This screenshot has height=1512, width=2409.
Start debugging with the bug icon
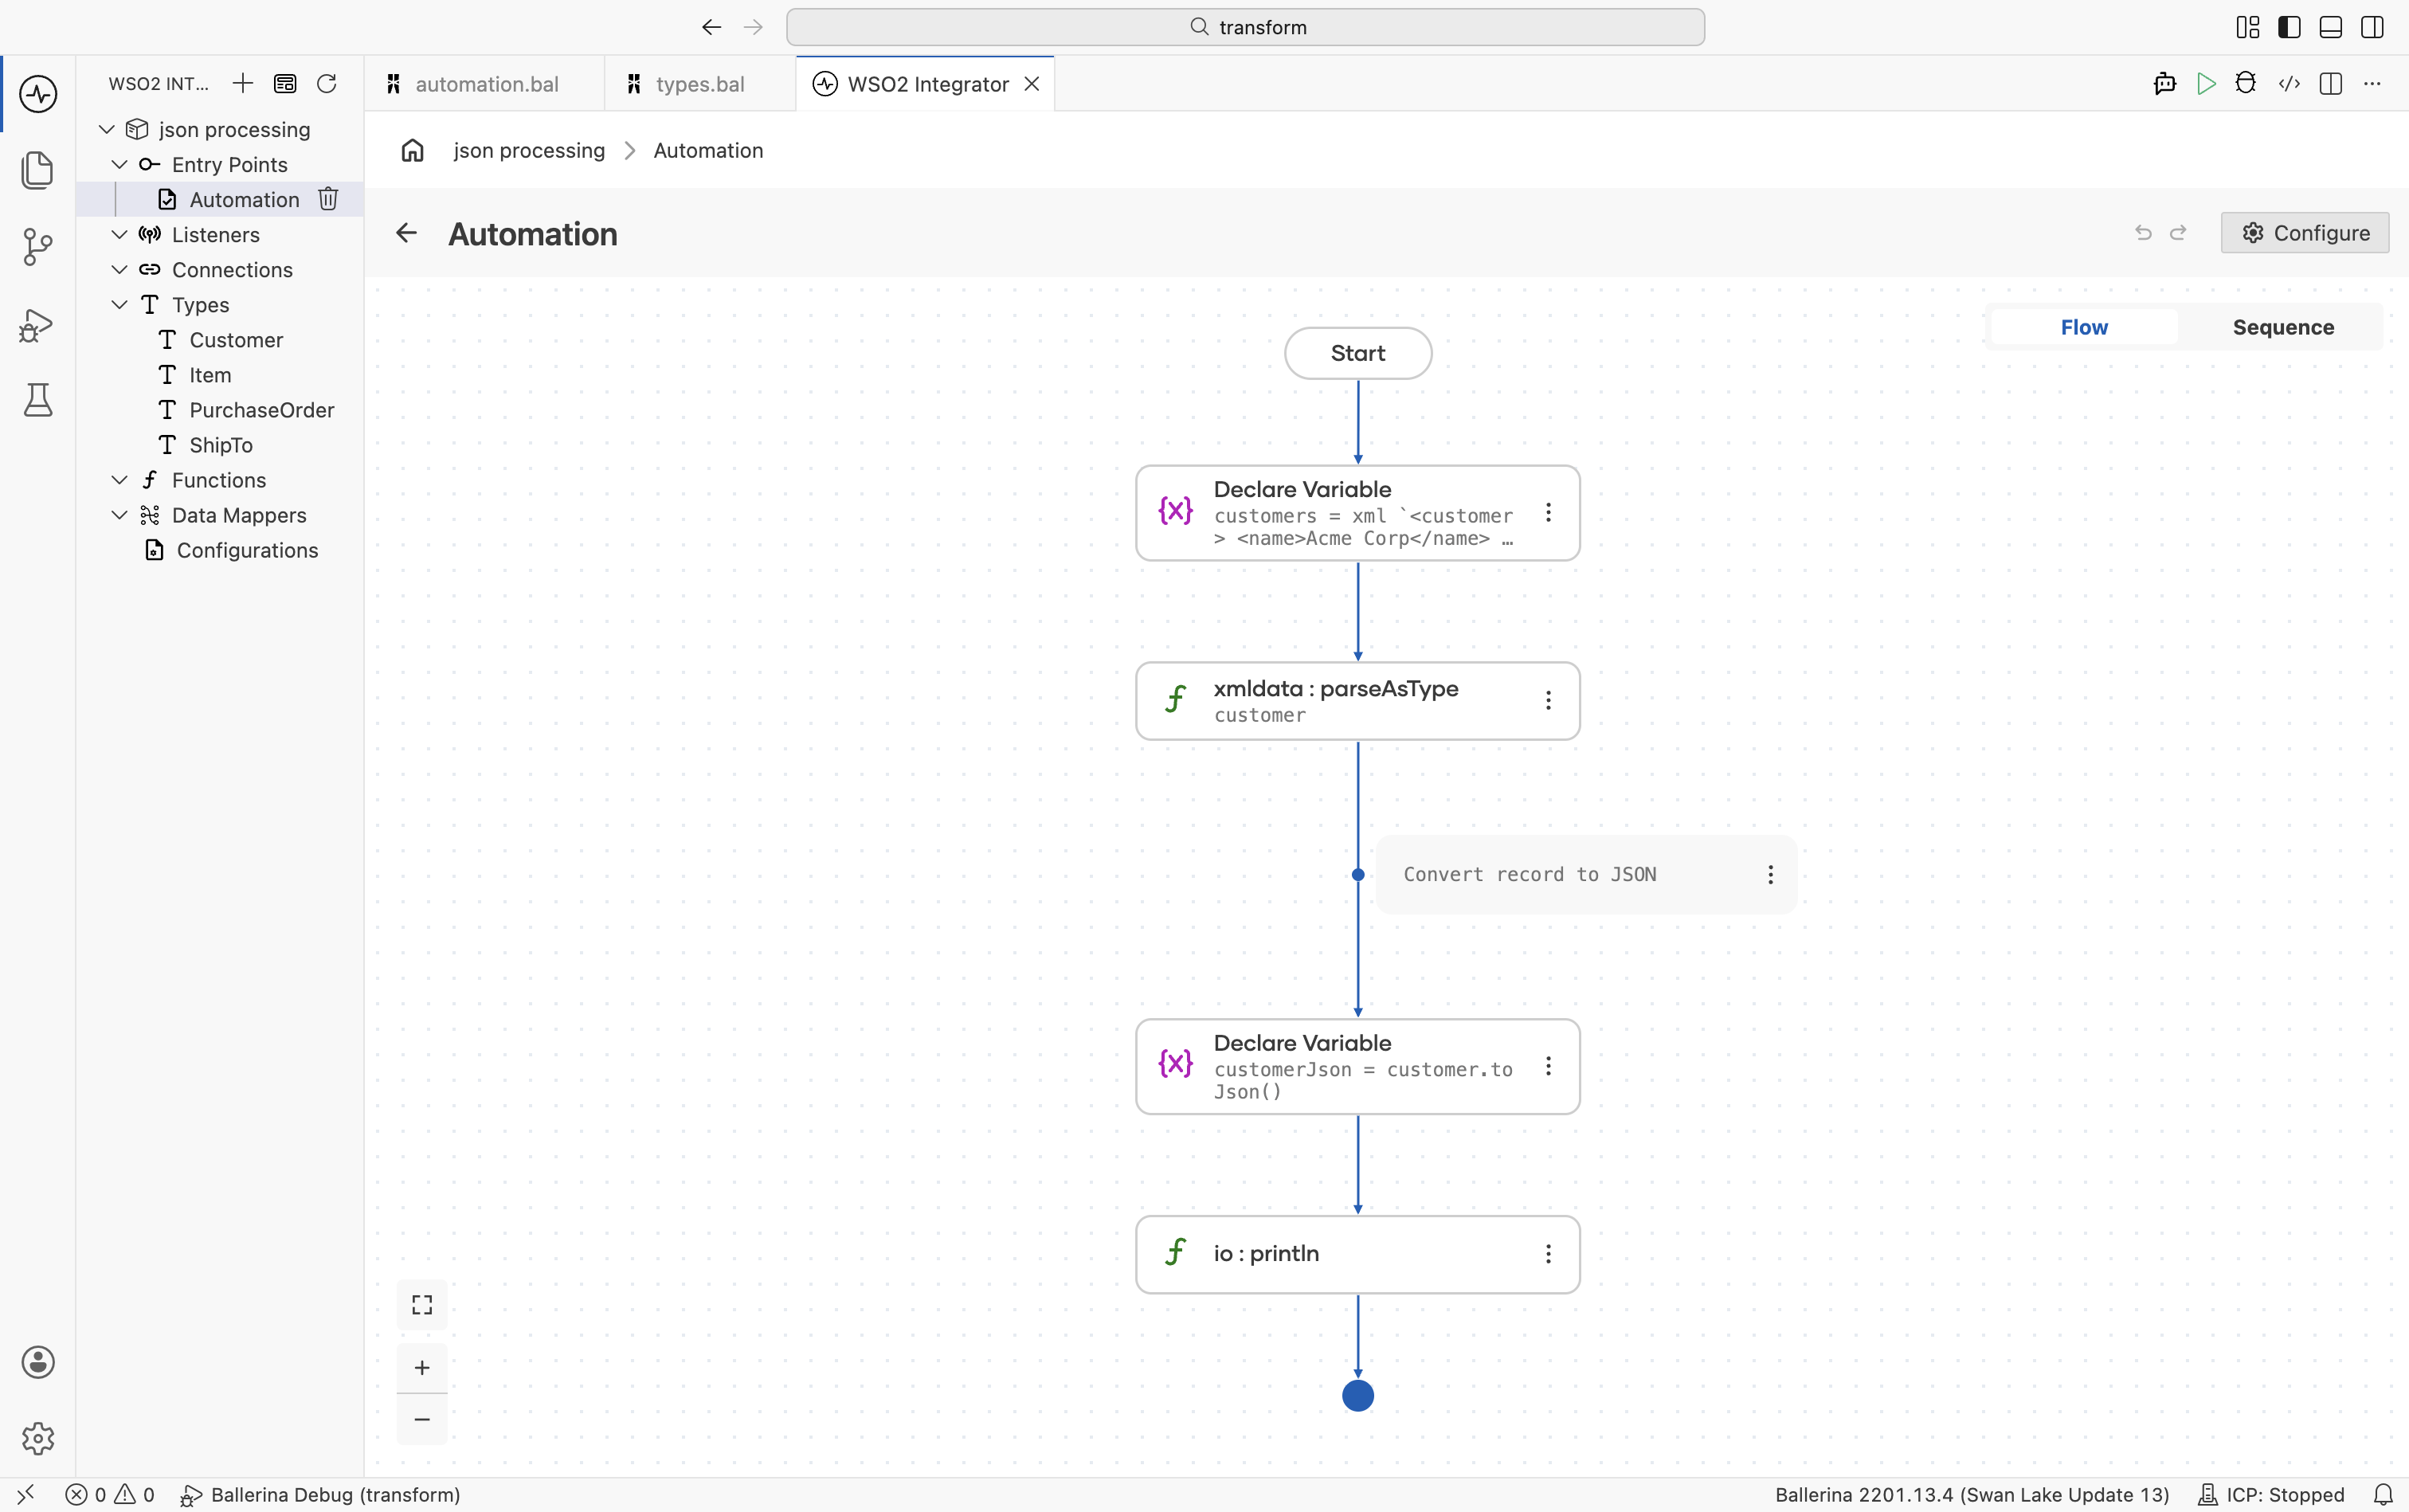(2246, 83)
